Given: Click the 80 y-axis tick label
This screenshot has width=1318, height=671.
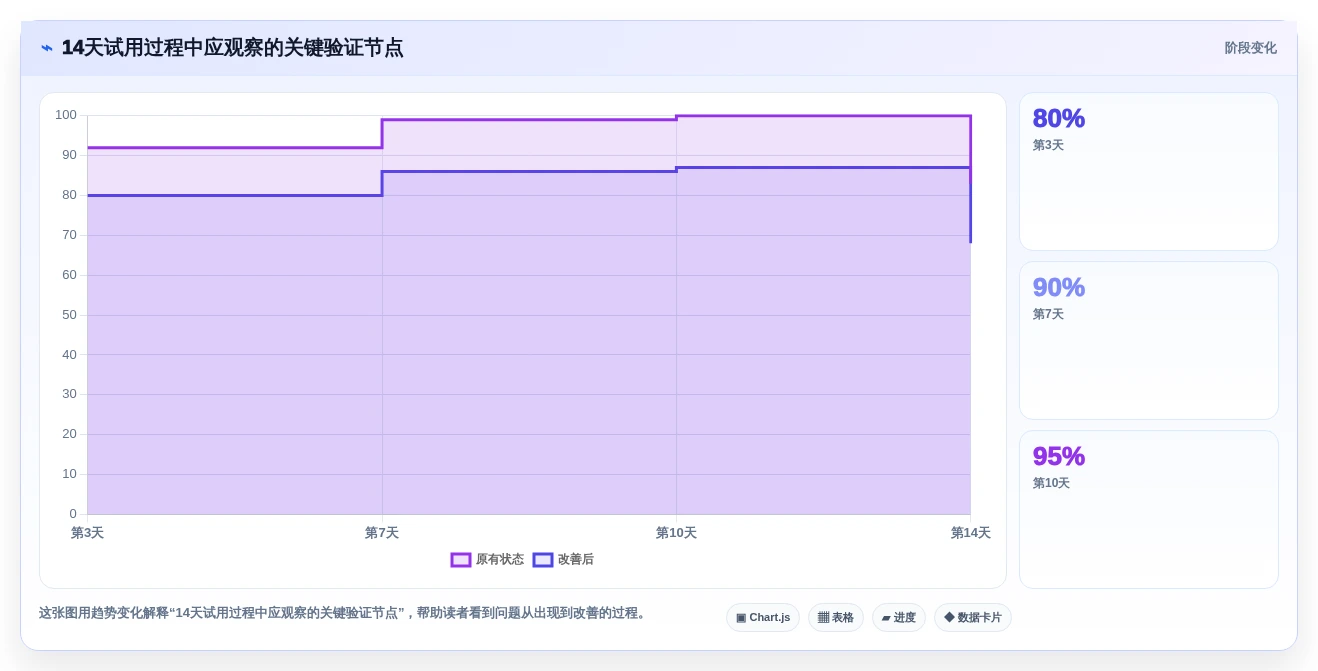Looking at the screenshot, I should [x=69, y=195].
